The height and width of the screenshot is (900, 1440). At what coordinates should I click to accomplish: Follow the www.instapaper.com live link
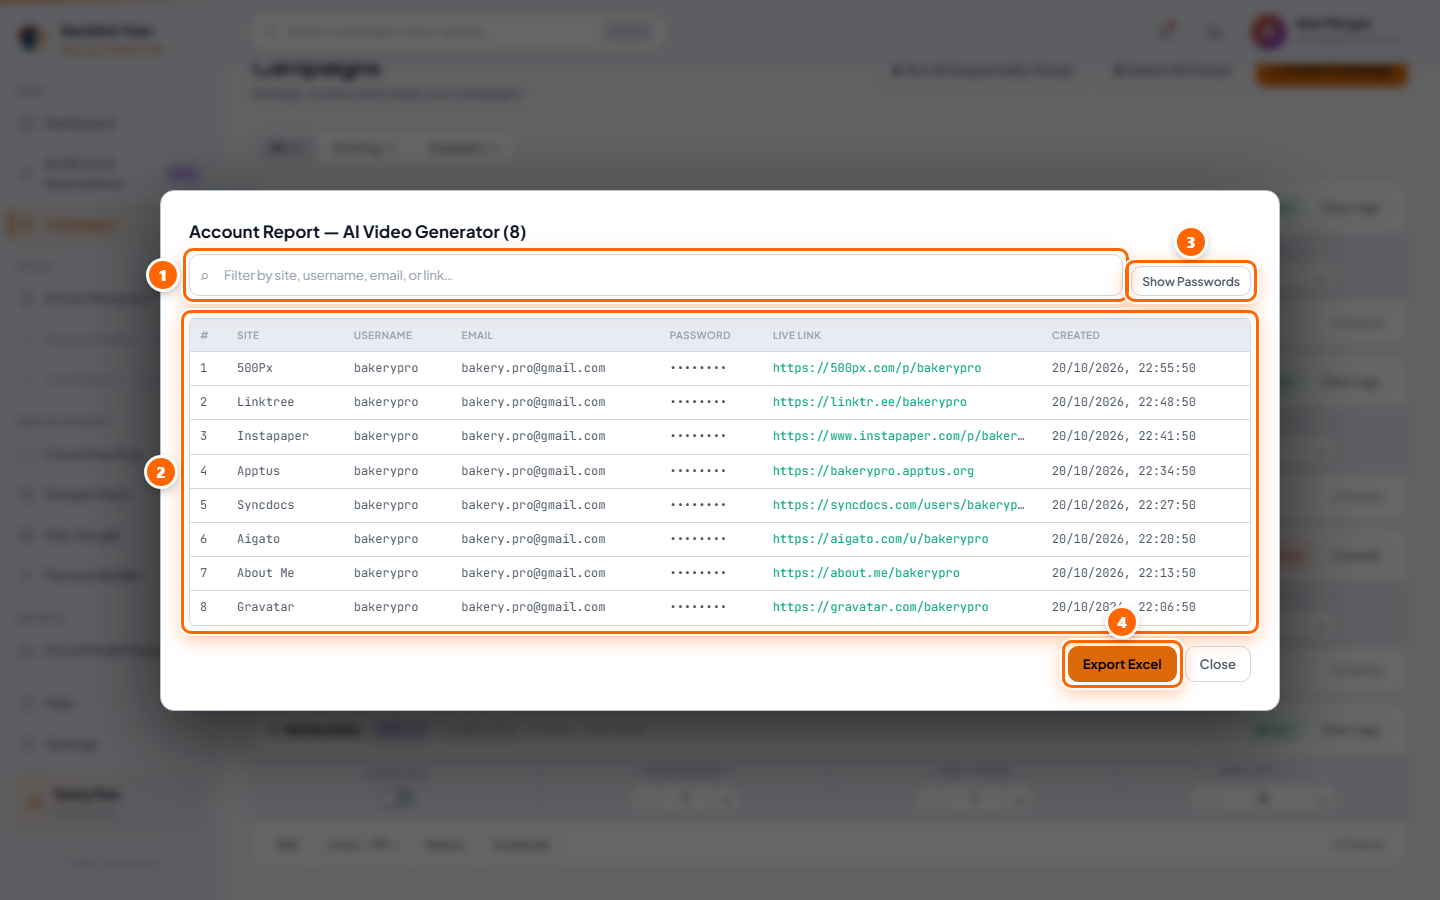click(898, 436)
